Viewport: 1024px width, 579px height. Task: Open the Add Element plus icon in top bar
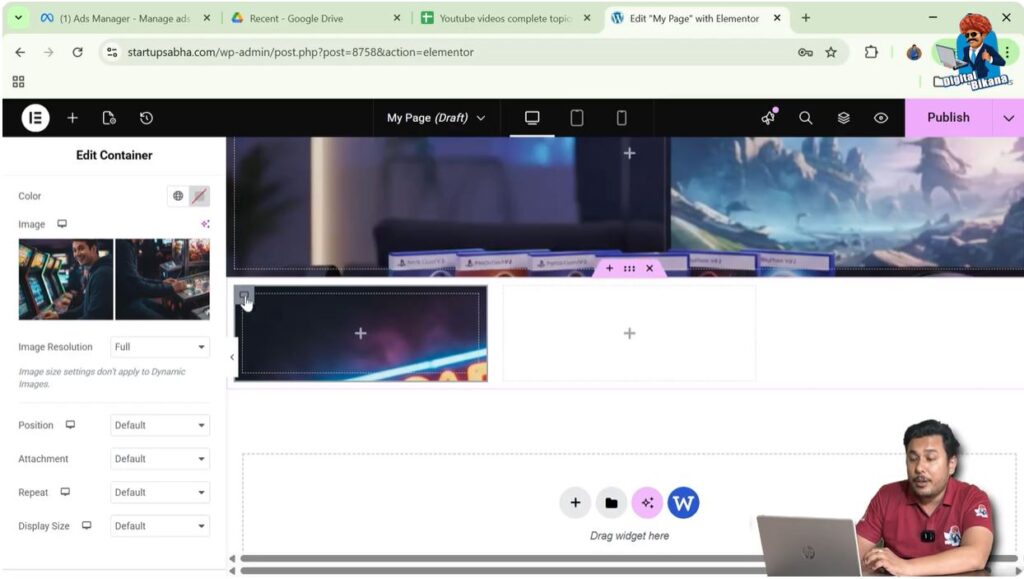tap(72, 118)
